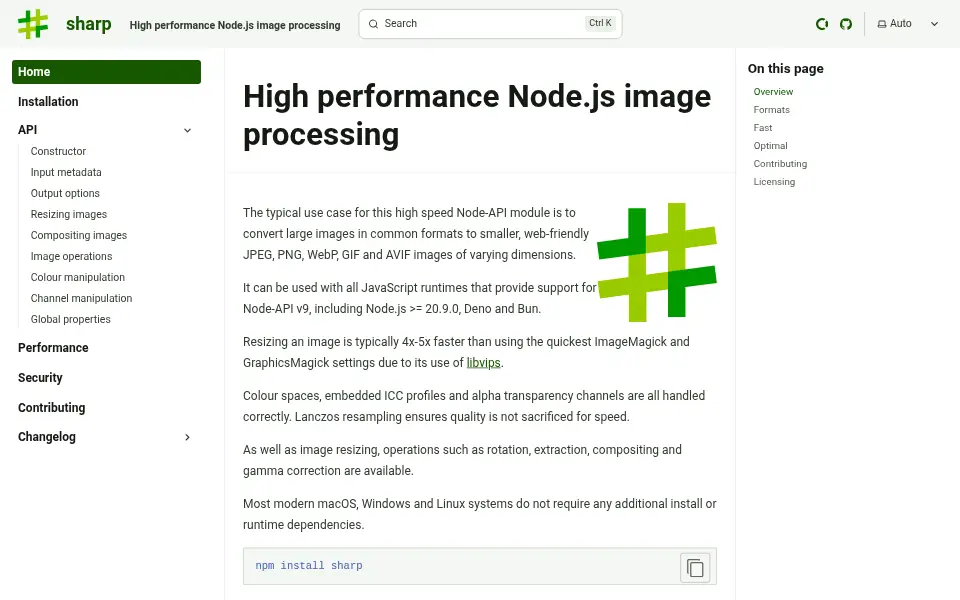
Task: Expand the Changelog section chevron
Action: 187,437
